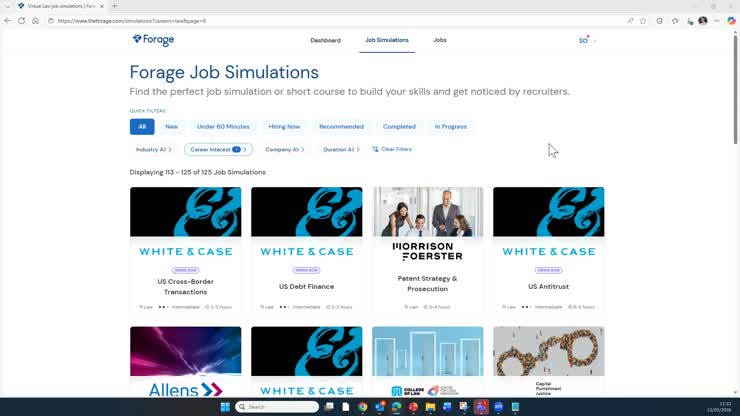
Task: Expand the Industry All filter dropdown
Action: coord(153,150)
